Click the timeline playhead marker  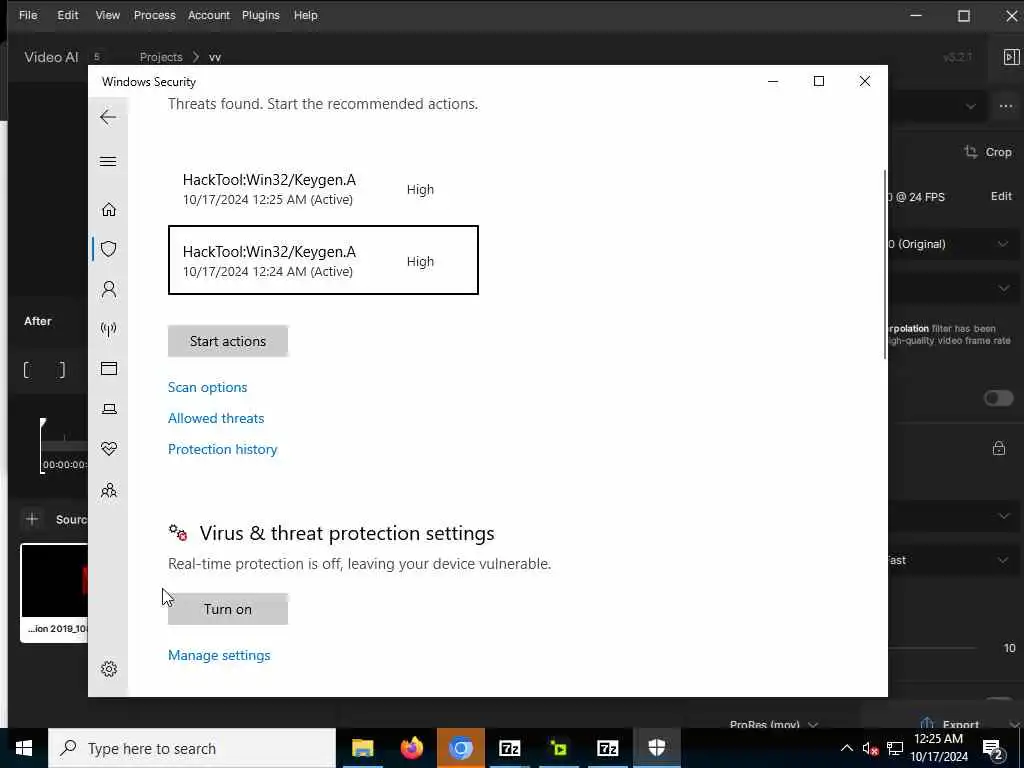(42, 424)
